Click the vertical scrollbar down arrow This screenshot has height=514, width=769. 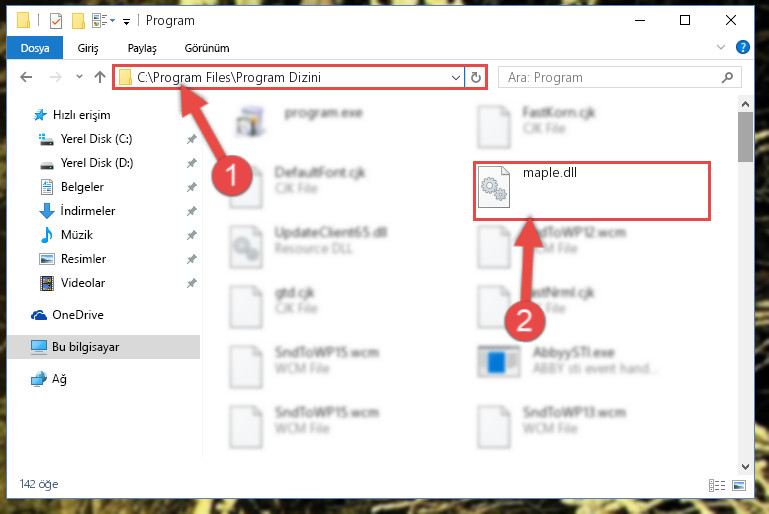pyautogui.click(x=745, y=466)
